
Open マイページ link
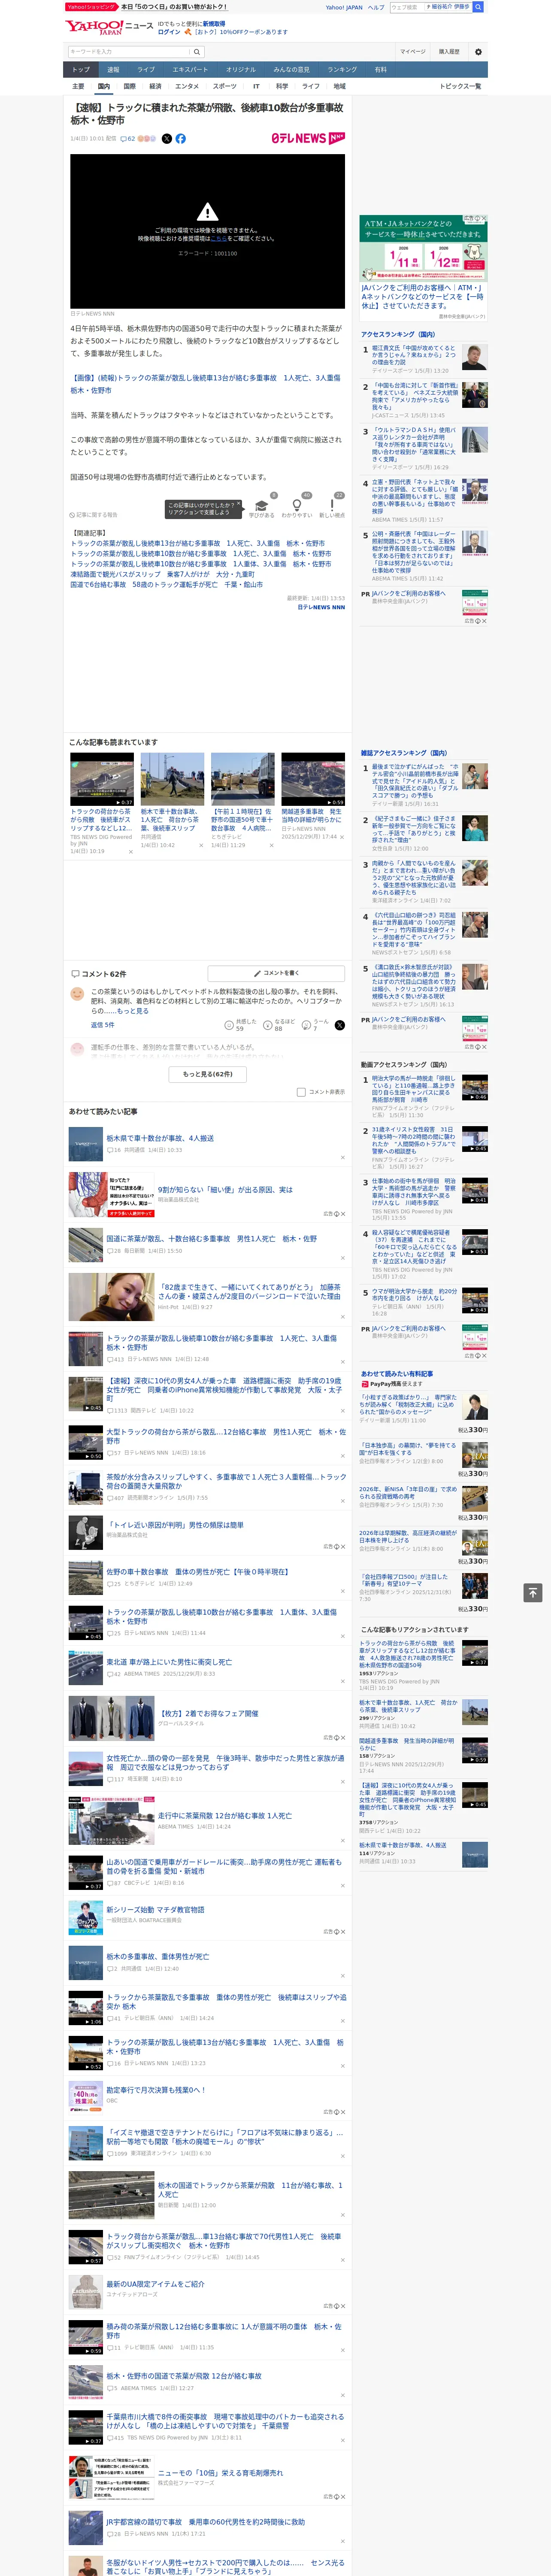click(413, 51)
